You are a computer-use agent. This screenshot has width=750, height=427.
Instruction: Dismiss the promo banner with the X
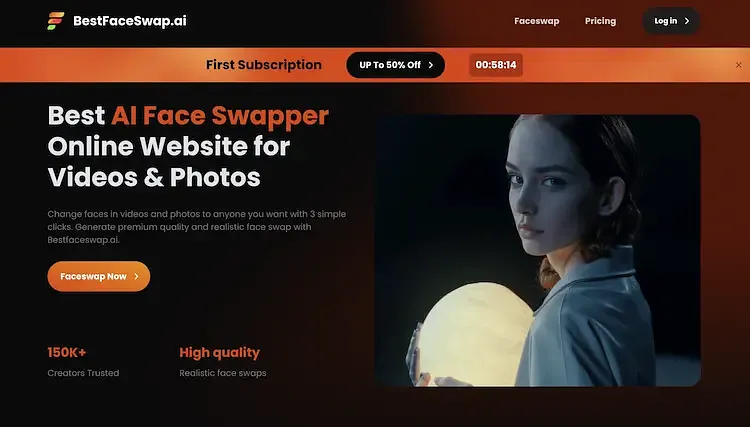[739, 65]
